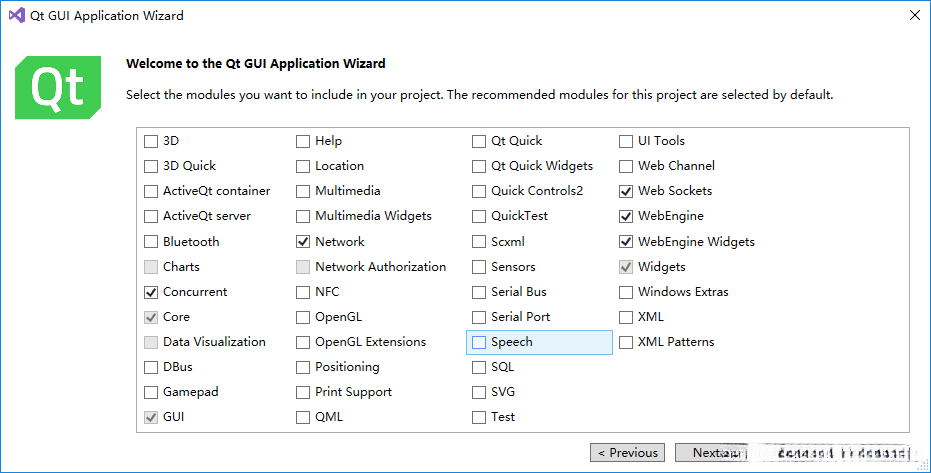
Task: Go back with the Previous button
Action: coord(627,453)
